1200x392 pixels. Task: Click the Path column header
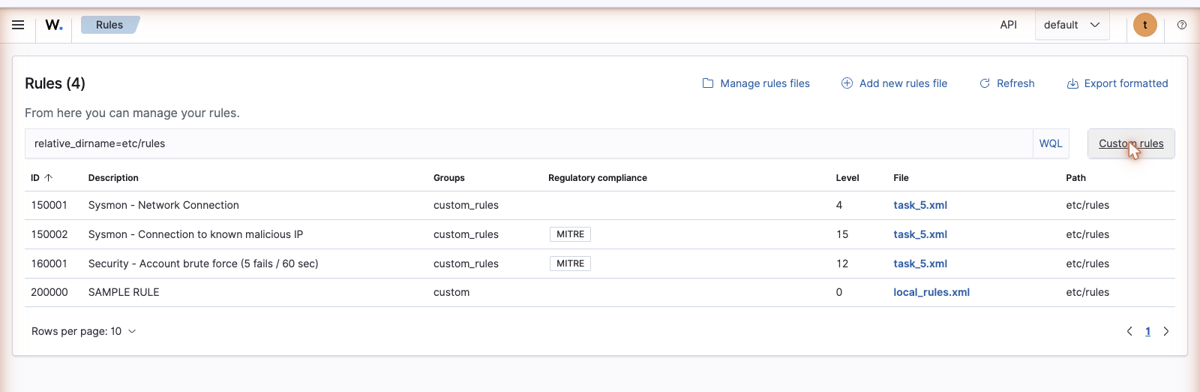coord(1076,178)
